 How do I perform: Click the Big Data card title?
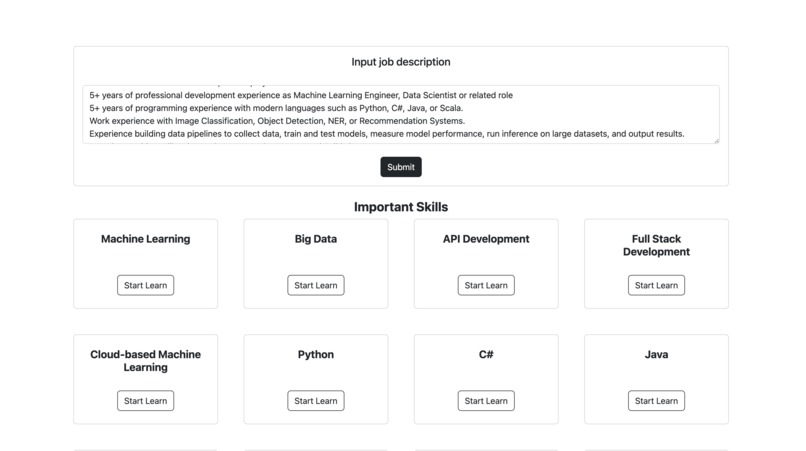(x=316, y=239)
